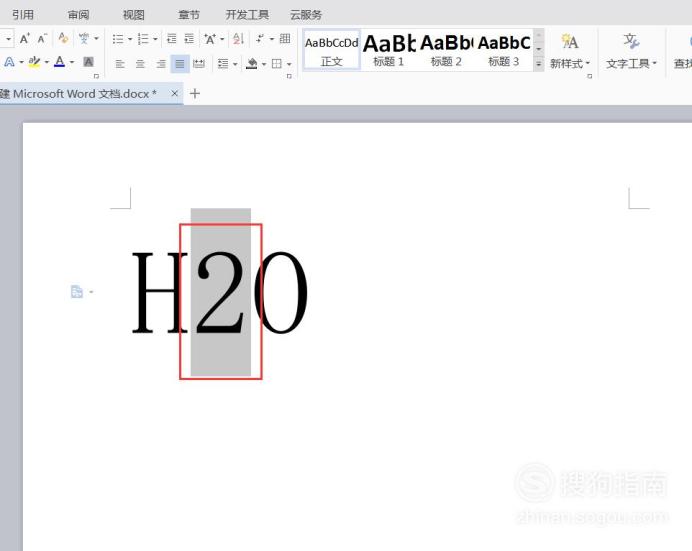
Task: Apply the 标题 2 style
Action: [x=446, y=50]
